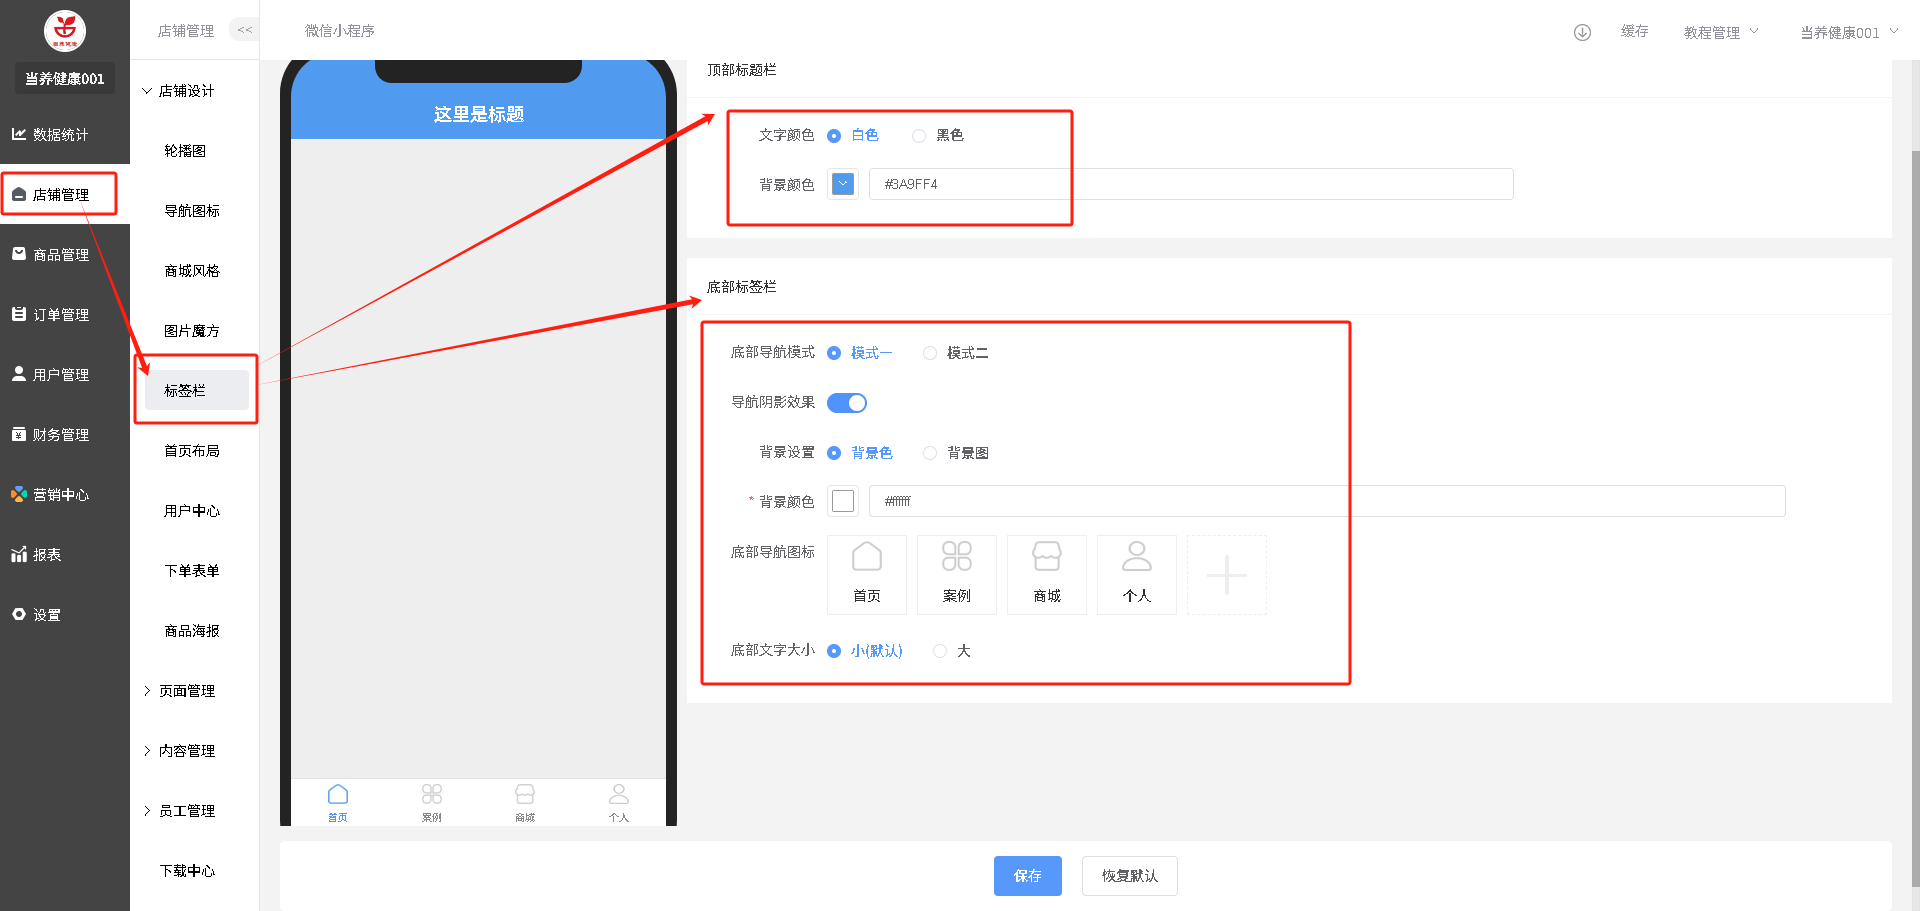Collapse sidebar with the << icon

click(x=244, y=30)
